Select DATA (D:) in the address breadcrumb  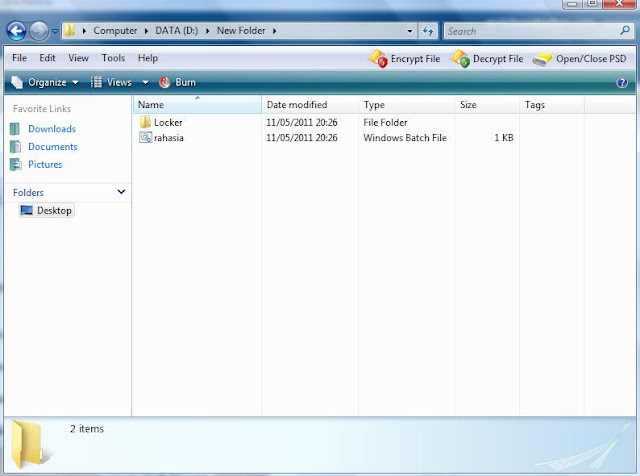tap(176, 31)
